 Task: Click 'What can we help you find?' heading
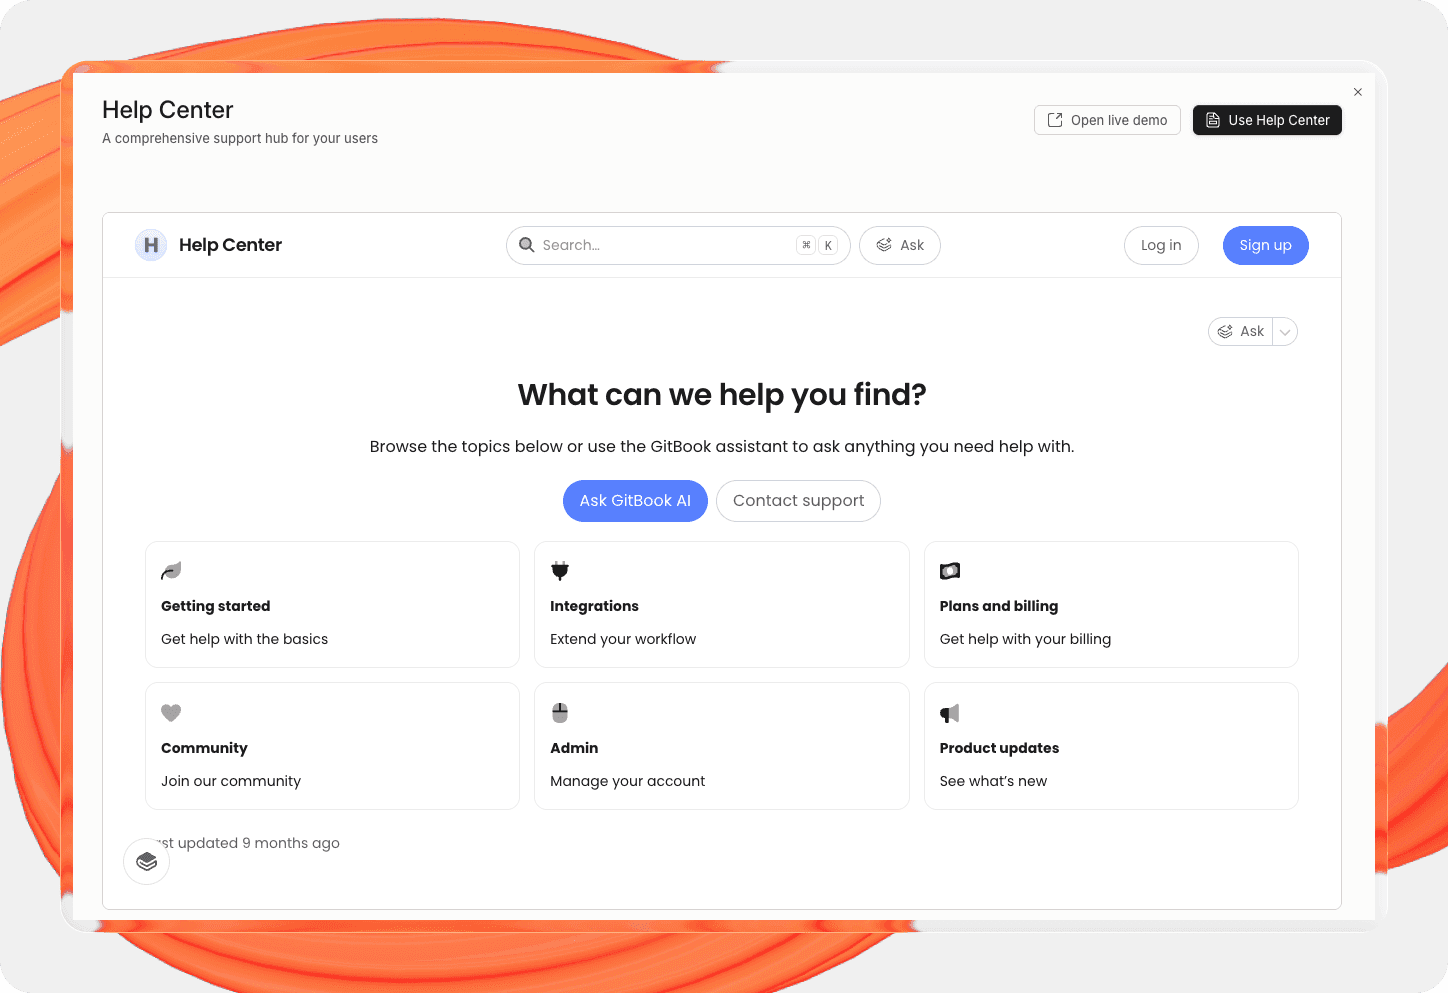(x=722, y=395)
